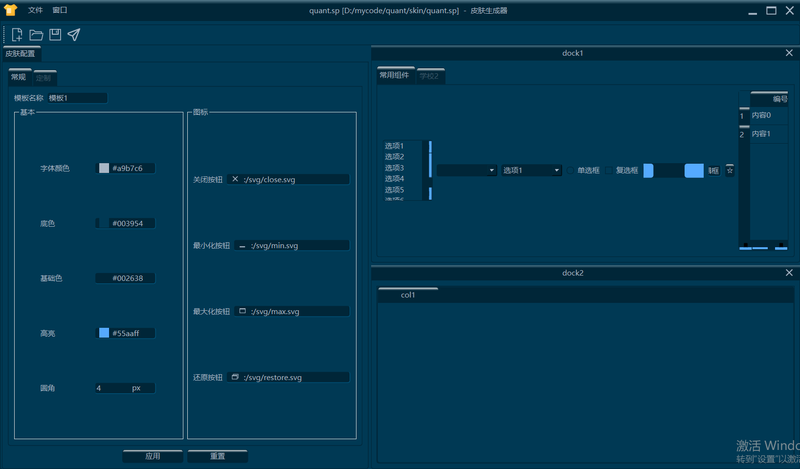Close the skin generator window
Viewport: 800px width, 469px height.
click(x=790, y=11)
